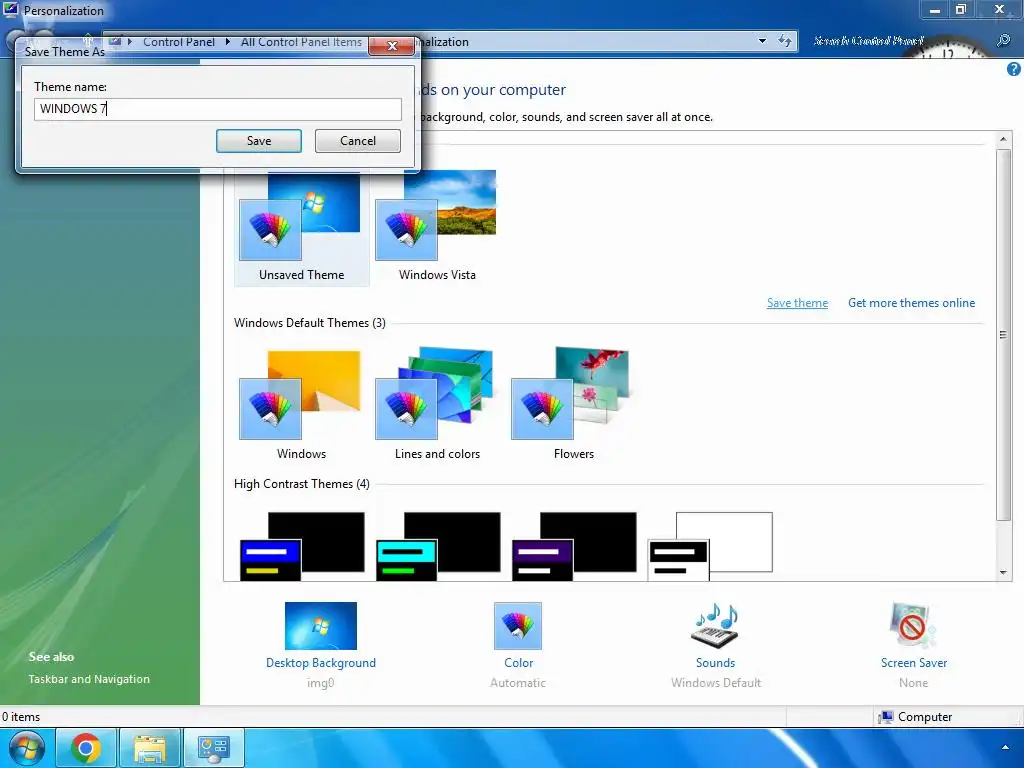Click the Save theme link
The height and width of the screenshot is (768, 1024).
pos(797,303)
